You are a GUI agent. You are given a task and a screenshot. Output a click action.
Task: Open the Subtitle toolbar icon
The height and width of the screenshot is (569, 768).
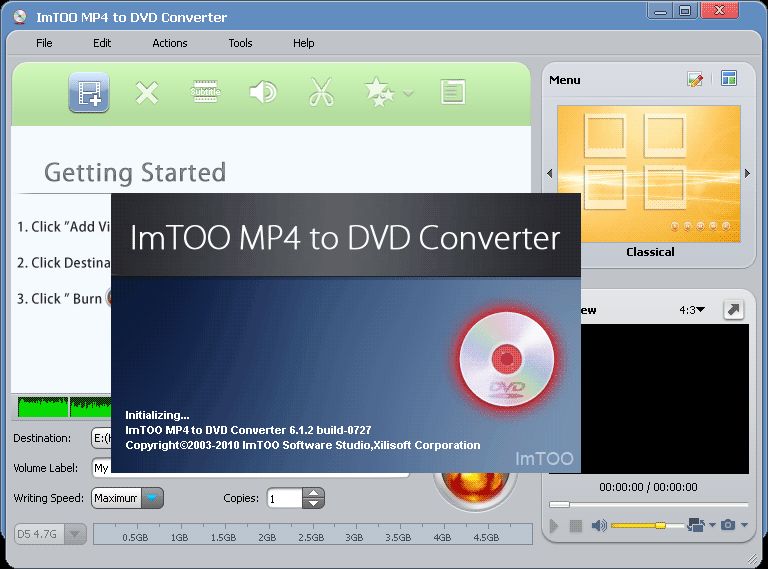205,92
